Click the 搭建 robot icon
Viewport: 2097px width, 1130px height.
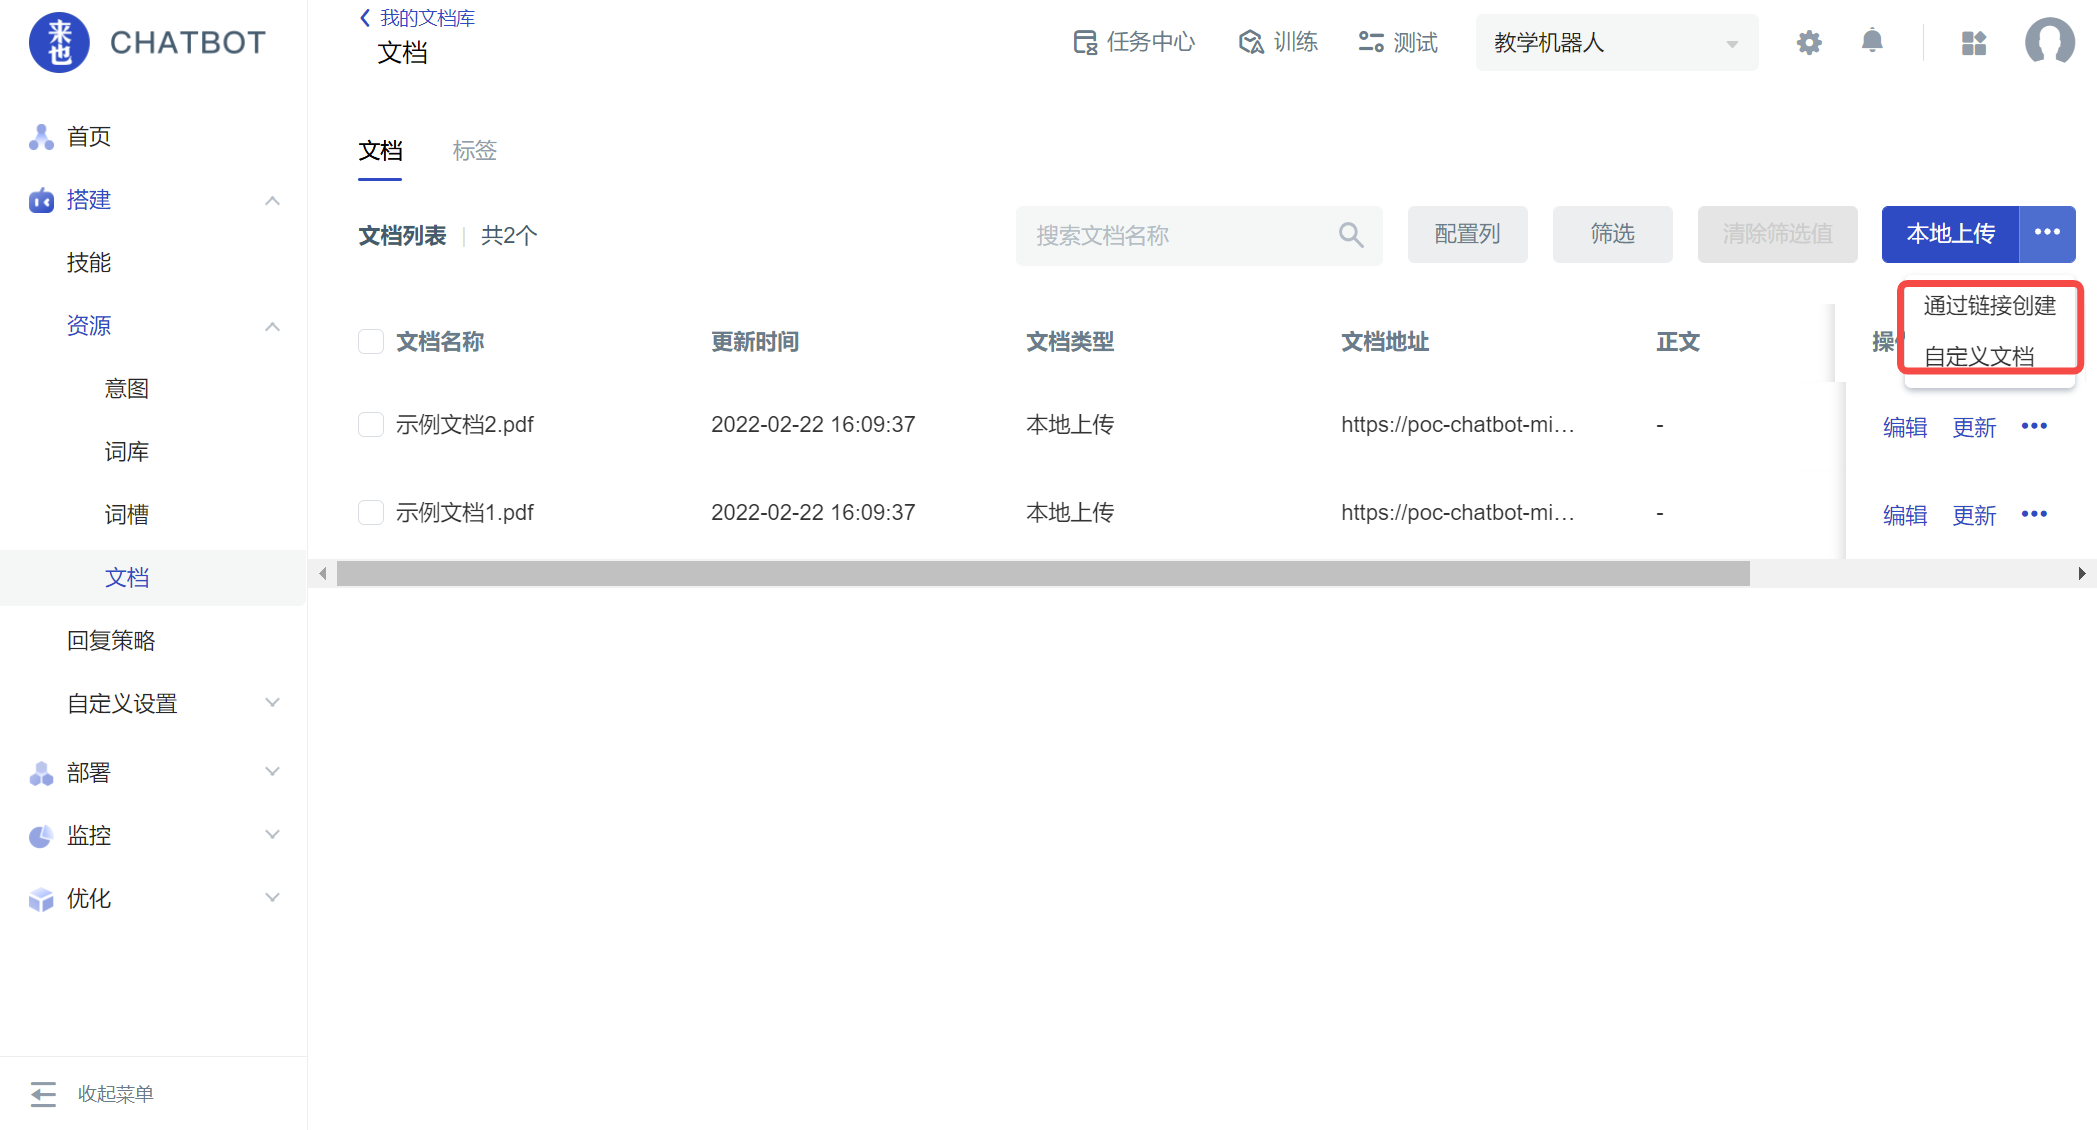[41, 200]
